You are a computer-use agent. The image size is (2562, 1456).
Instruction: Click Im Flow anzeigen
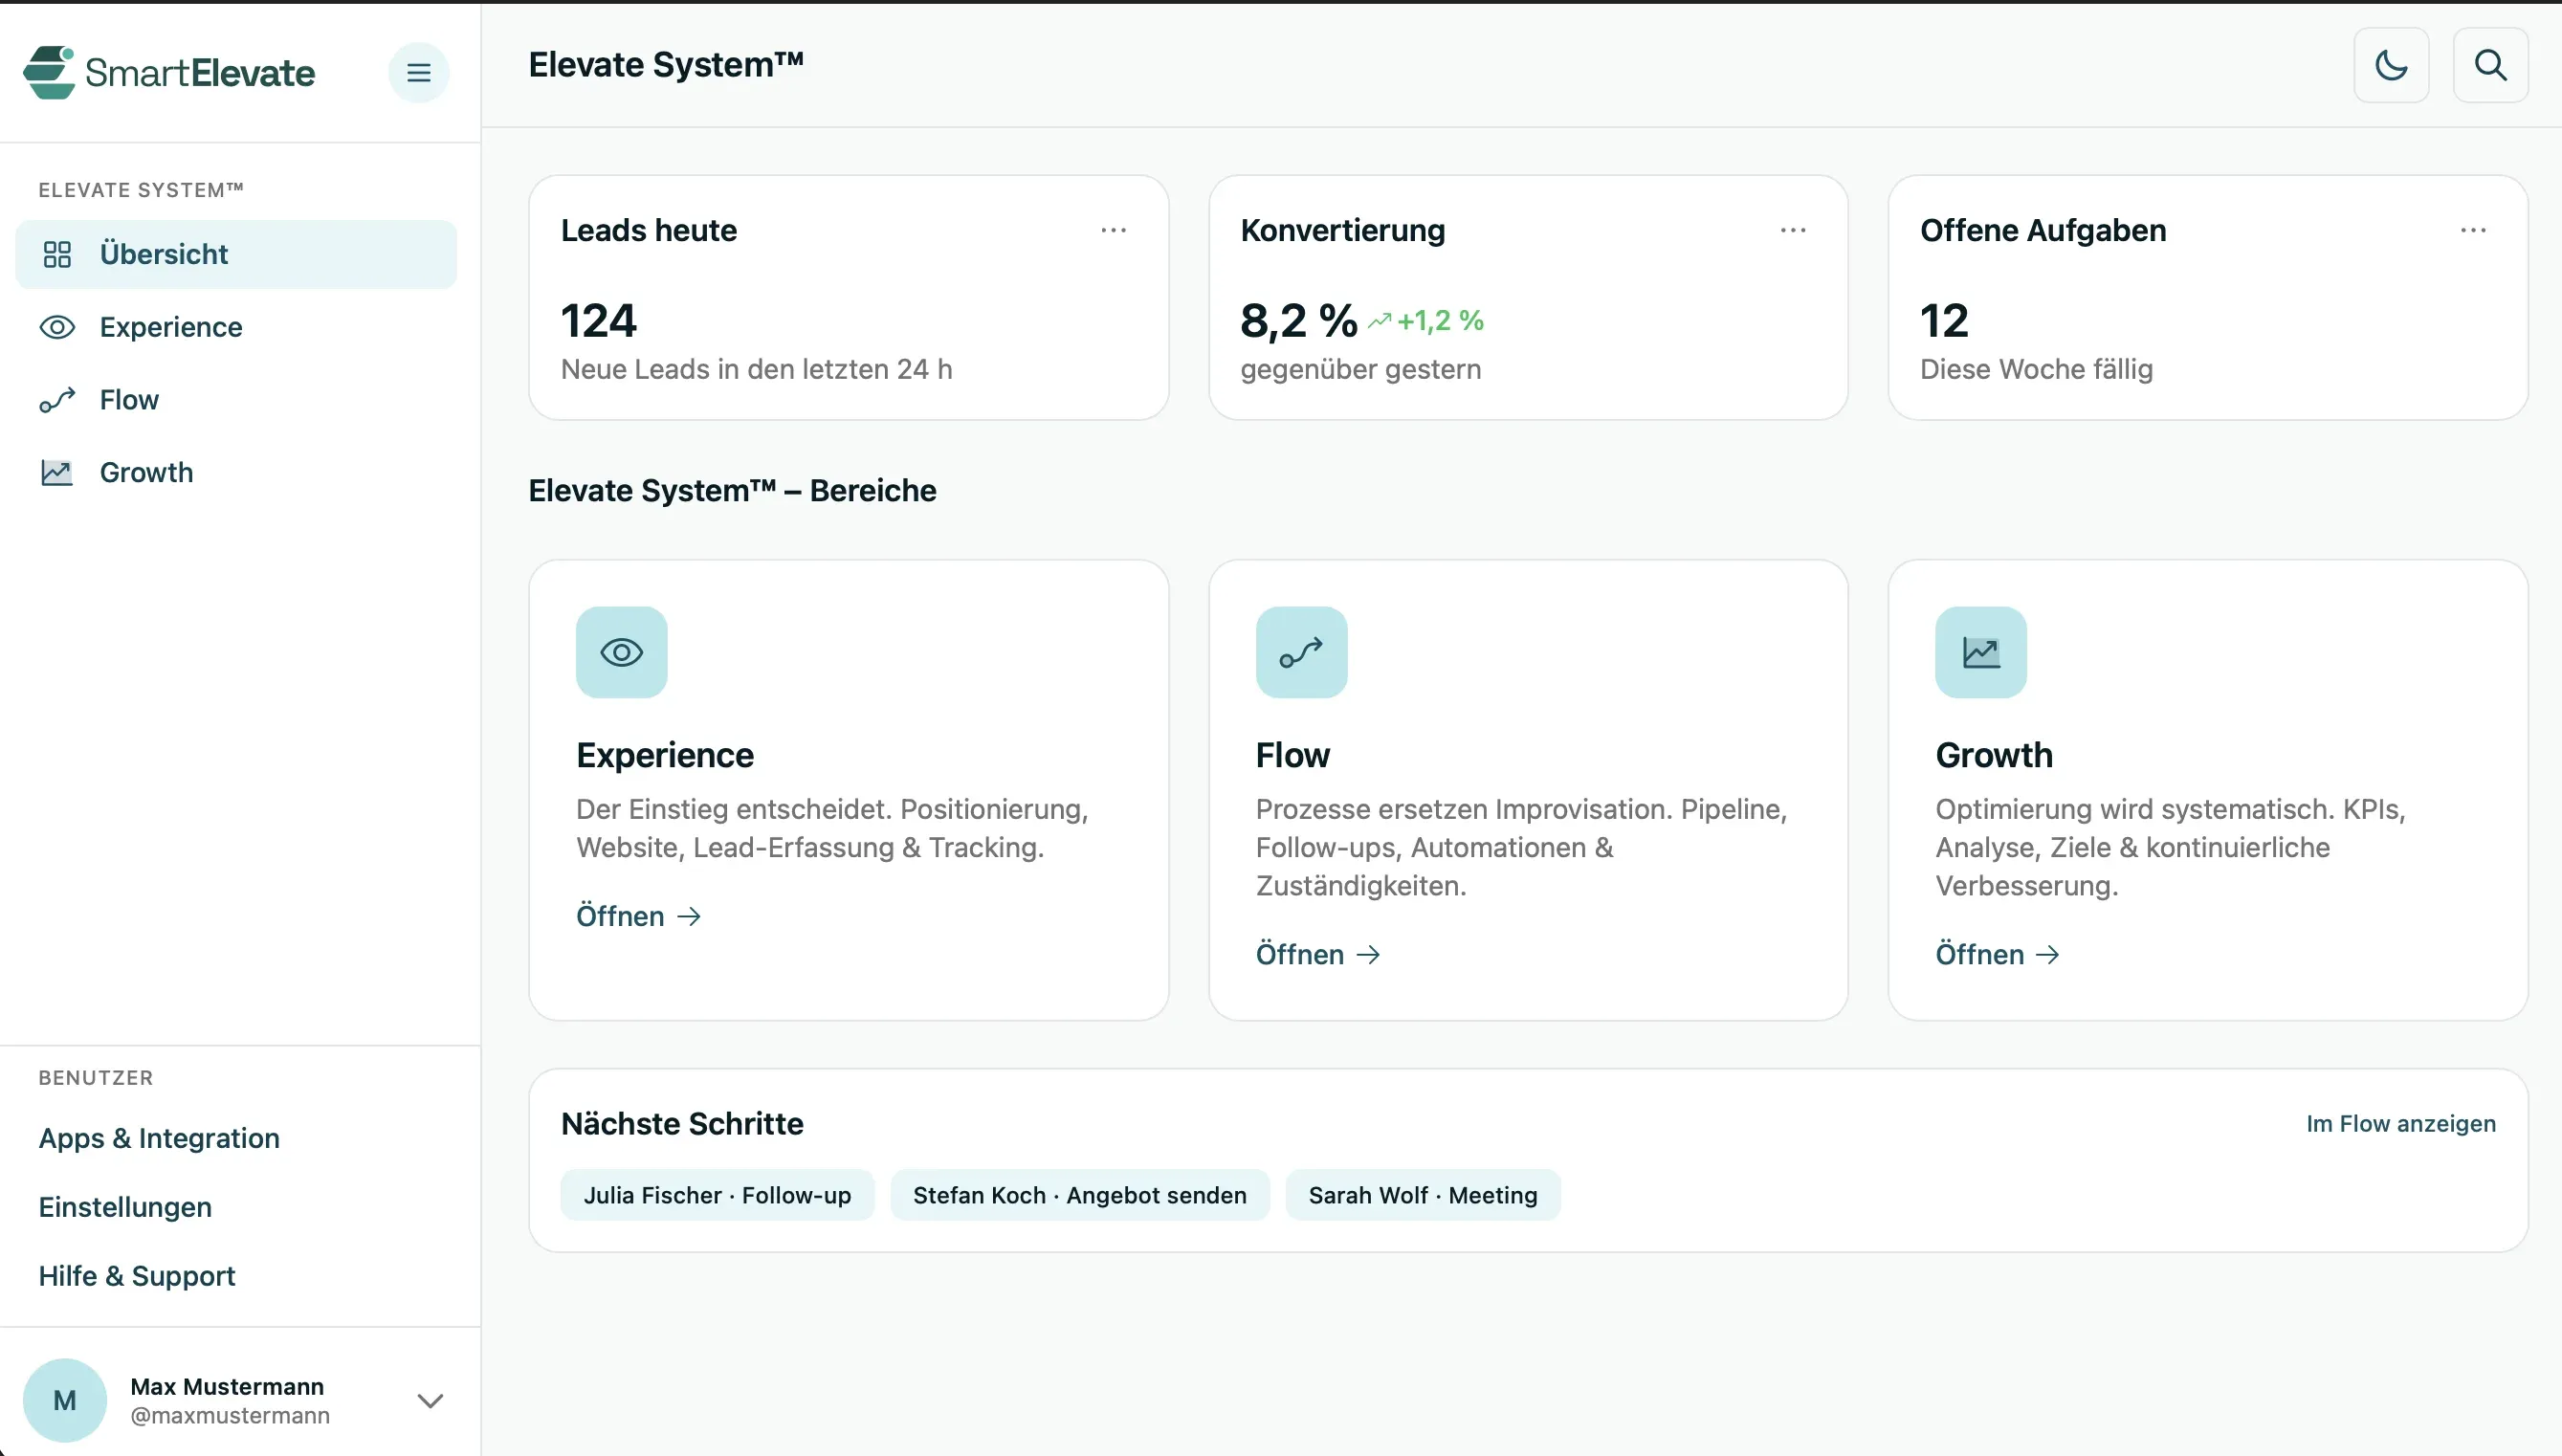[2400, 1123]
